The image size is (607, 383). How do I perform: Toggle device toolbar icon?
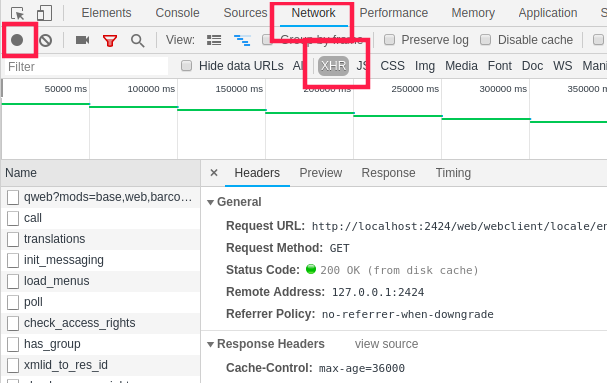pos(45,13)
